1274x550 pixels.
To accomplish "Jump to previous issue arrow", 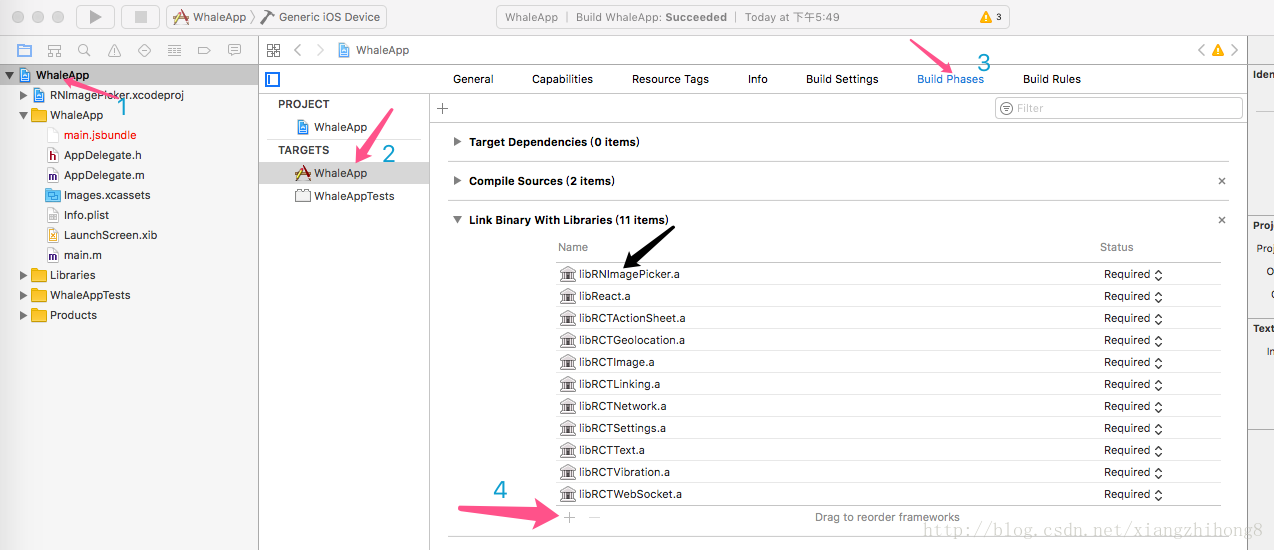I will click(1201, 50).
